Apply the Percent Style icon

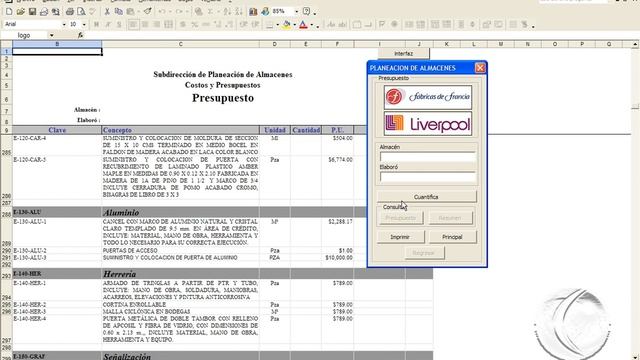click(x=195, y=24)
